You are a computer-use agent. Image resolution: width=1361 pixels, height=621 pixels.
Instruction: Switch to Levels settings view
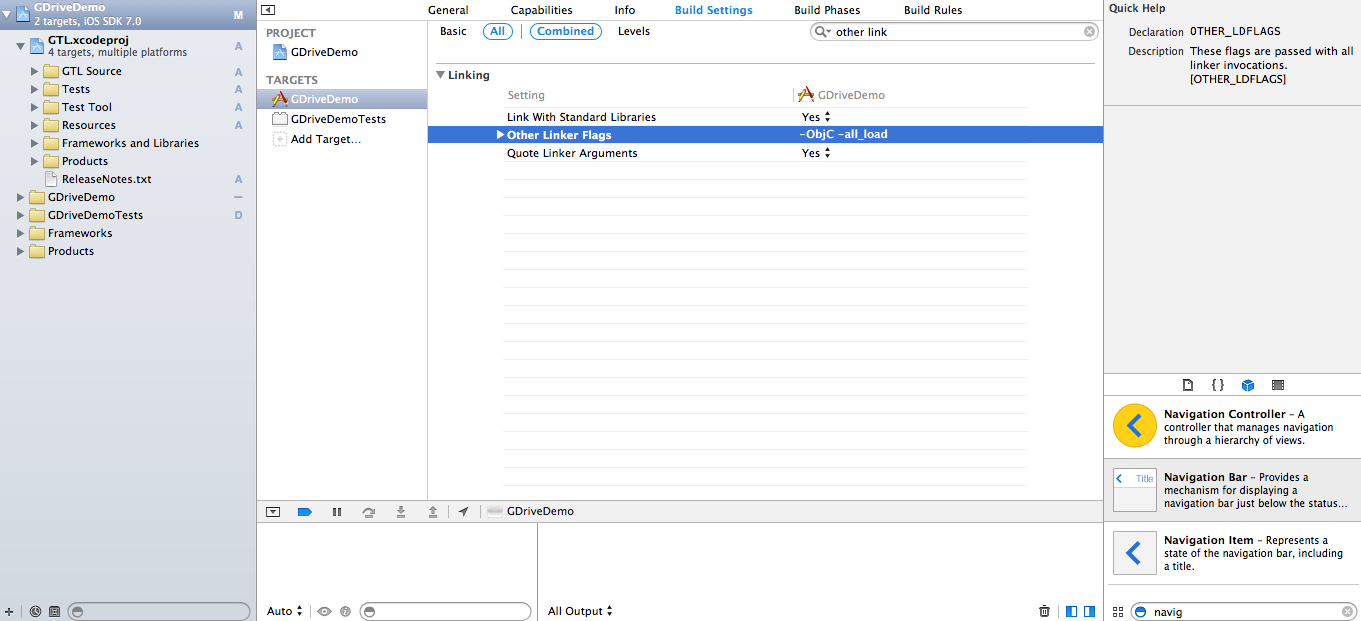coord(634,31)
